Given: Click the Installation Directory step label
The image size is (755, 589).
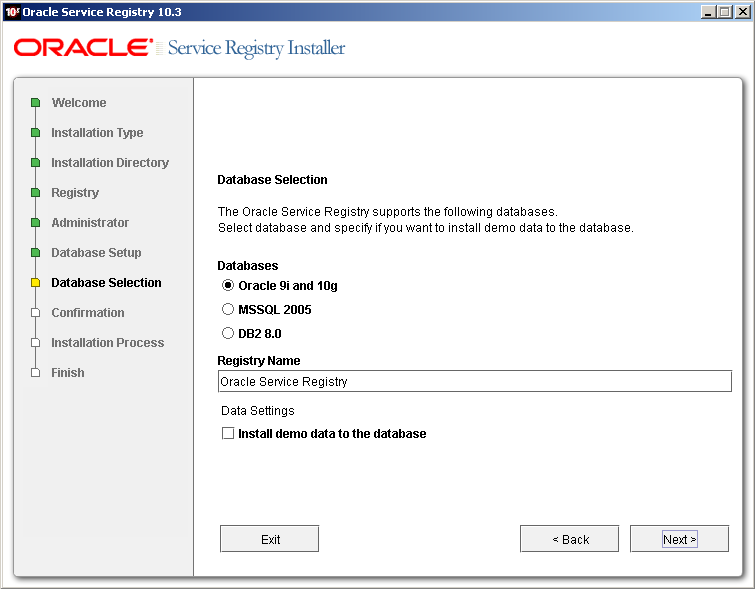Looking at the screenshot, I should pyautogui.click(x=110, y=163).
